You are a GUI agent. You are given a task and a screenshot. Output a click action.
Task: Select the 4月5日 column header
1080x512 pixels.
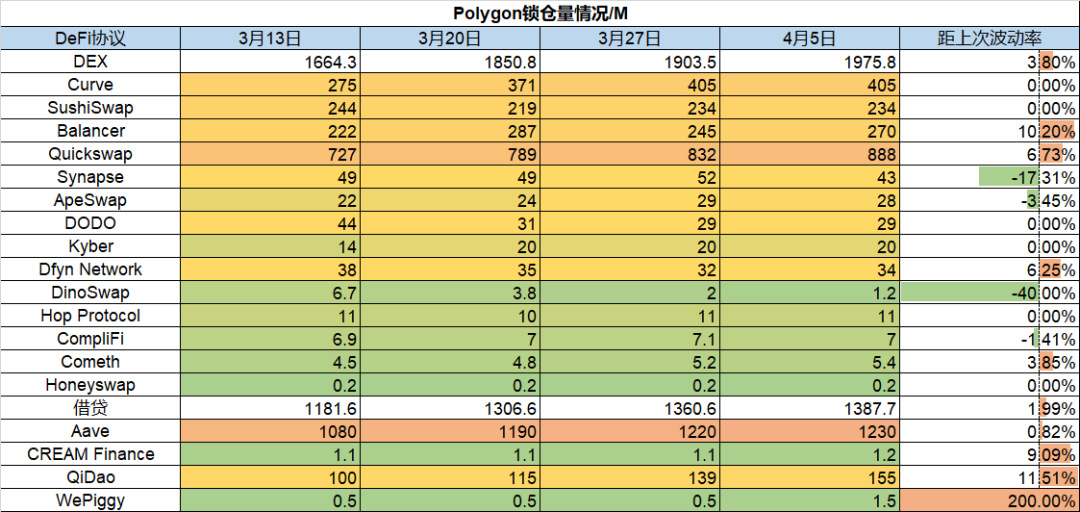coord(809,38)
